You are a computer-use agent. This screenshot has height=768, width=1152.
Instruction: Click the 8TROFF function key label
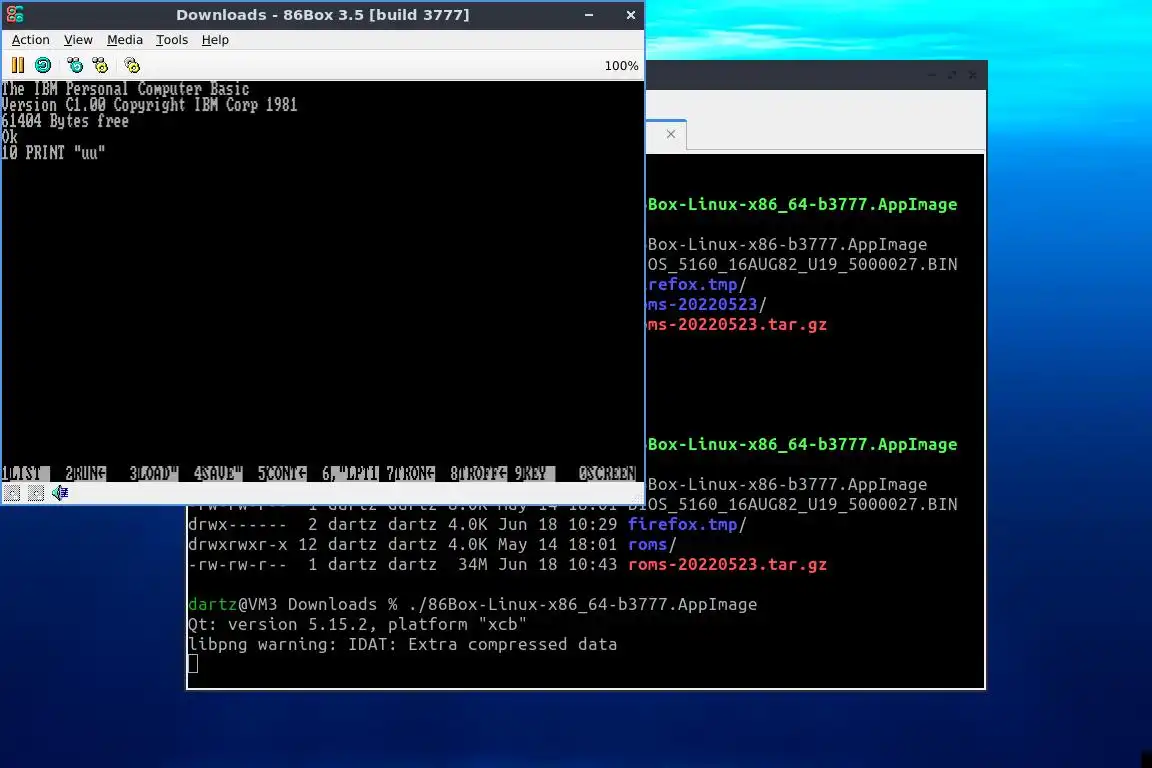point(478,473)
